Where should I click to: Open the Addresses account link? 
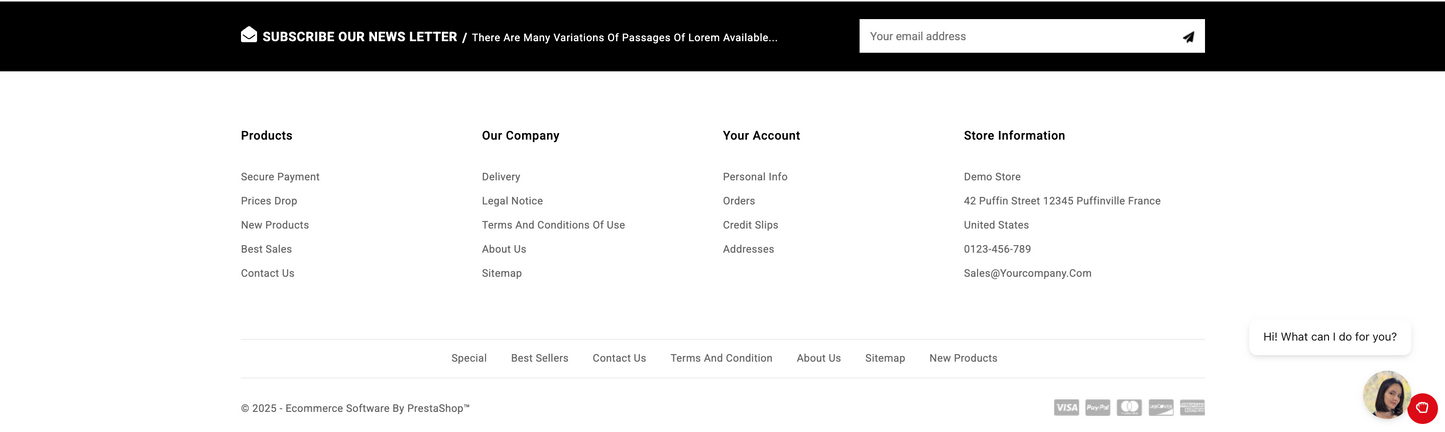point(748,249)
